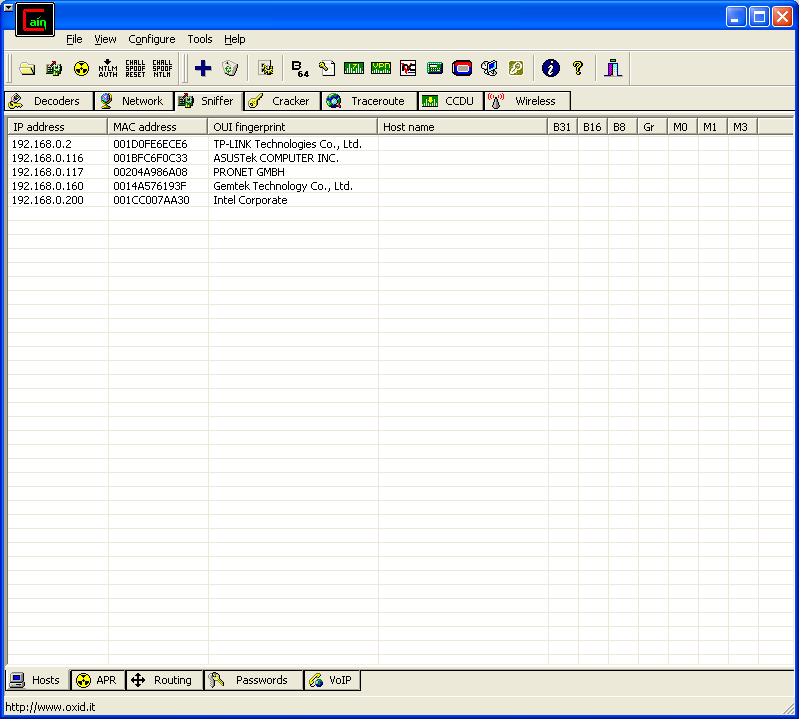Open the File menu

point(74,39)
